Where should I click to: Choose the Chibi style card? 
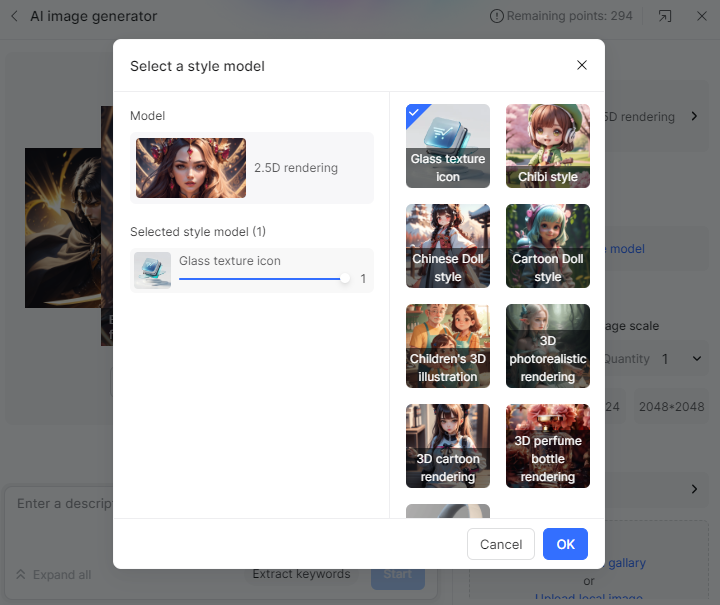click(x=548, y=146)
